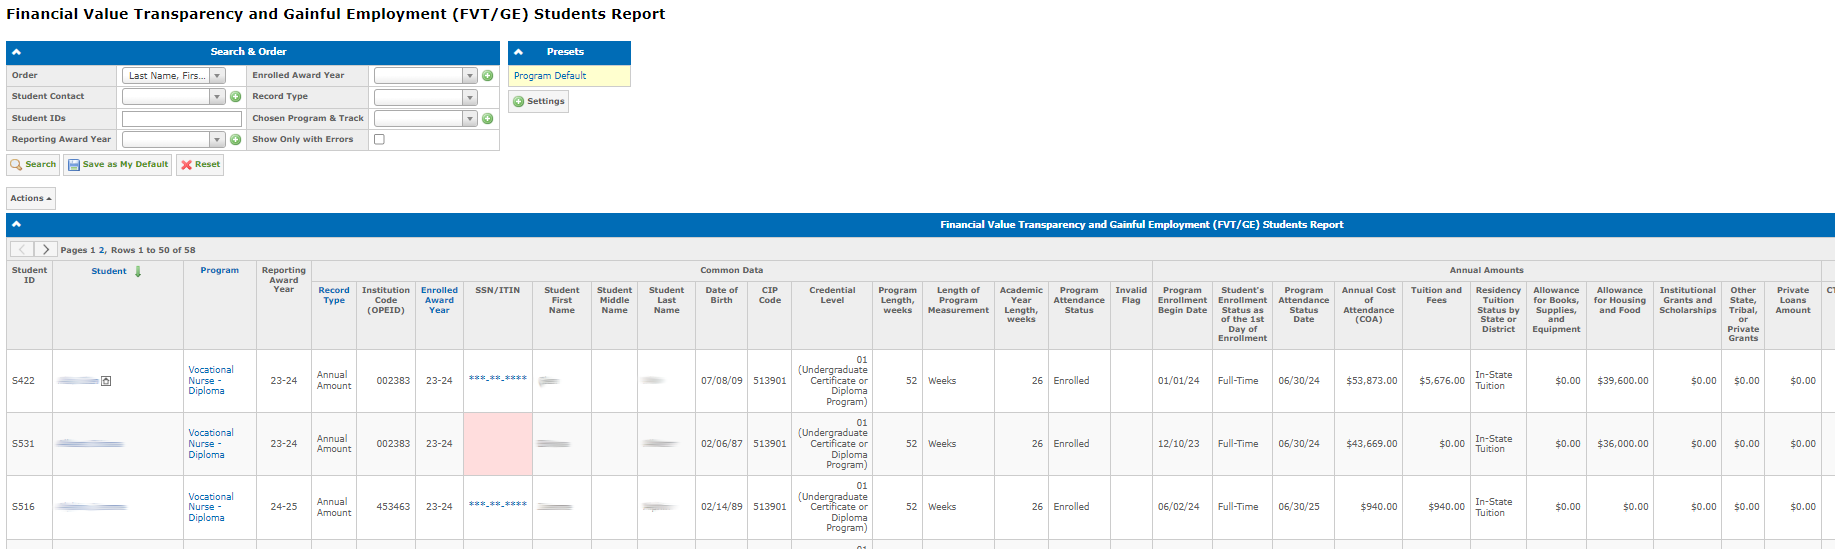
Task: Add another Chosen Program & Track plus
Action: click(x=488, y=119)
